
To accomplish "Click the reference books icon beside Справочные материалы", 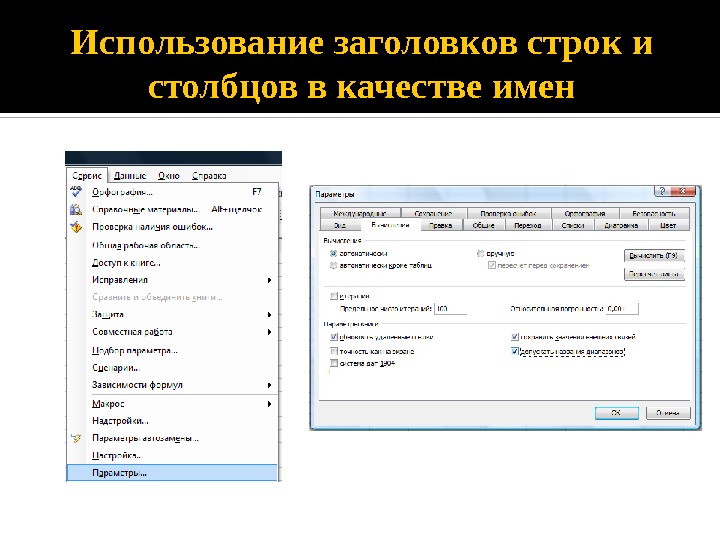I will click(76, 209).
